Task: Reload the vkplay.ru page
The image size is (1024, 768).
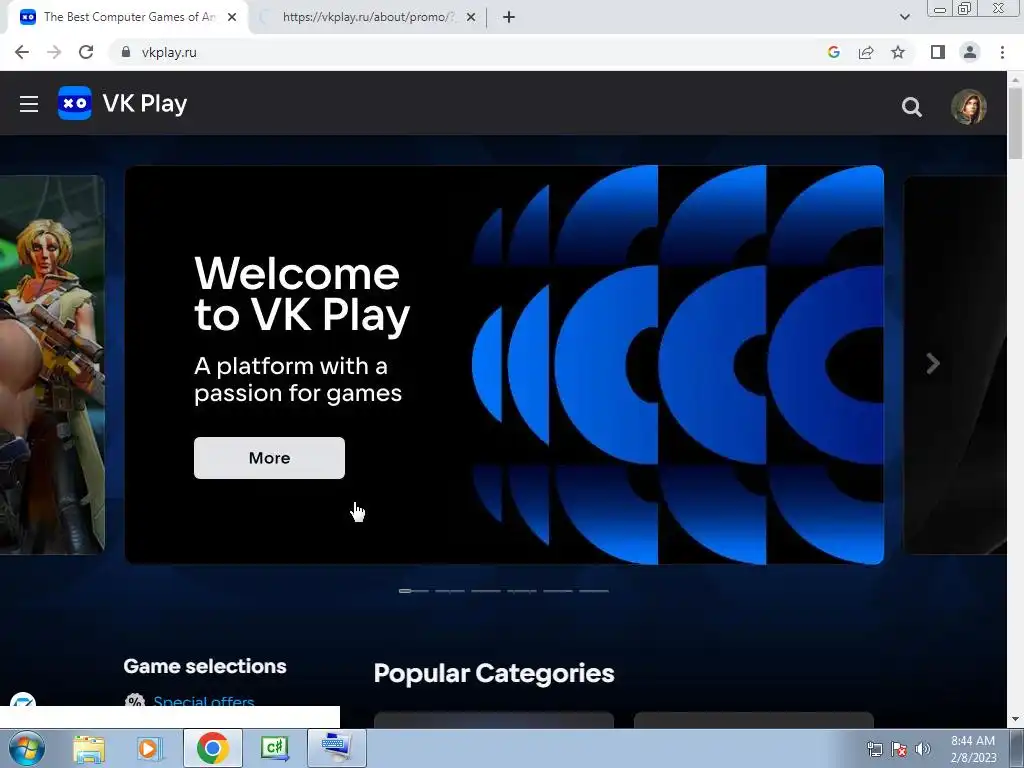Action: (x=86, y=52)
